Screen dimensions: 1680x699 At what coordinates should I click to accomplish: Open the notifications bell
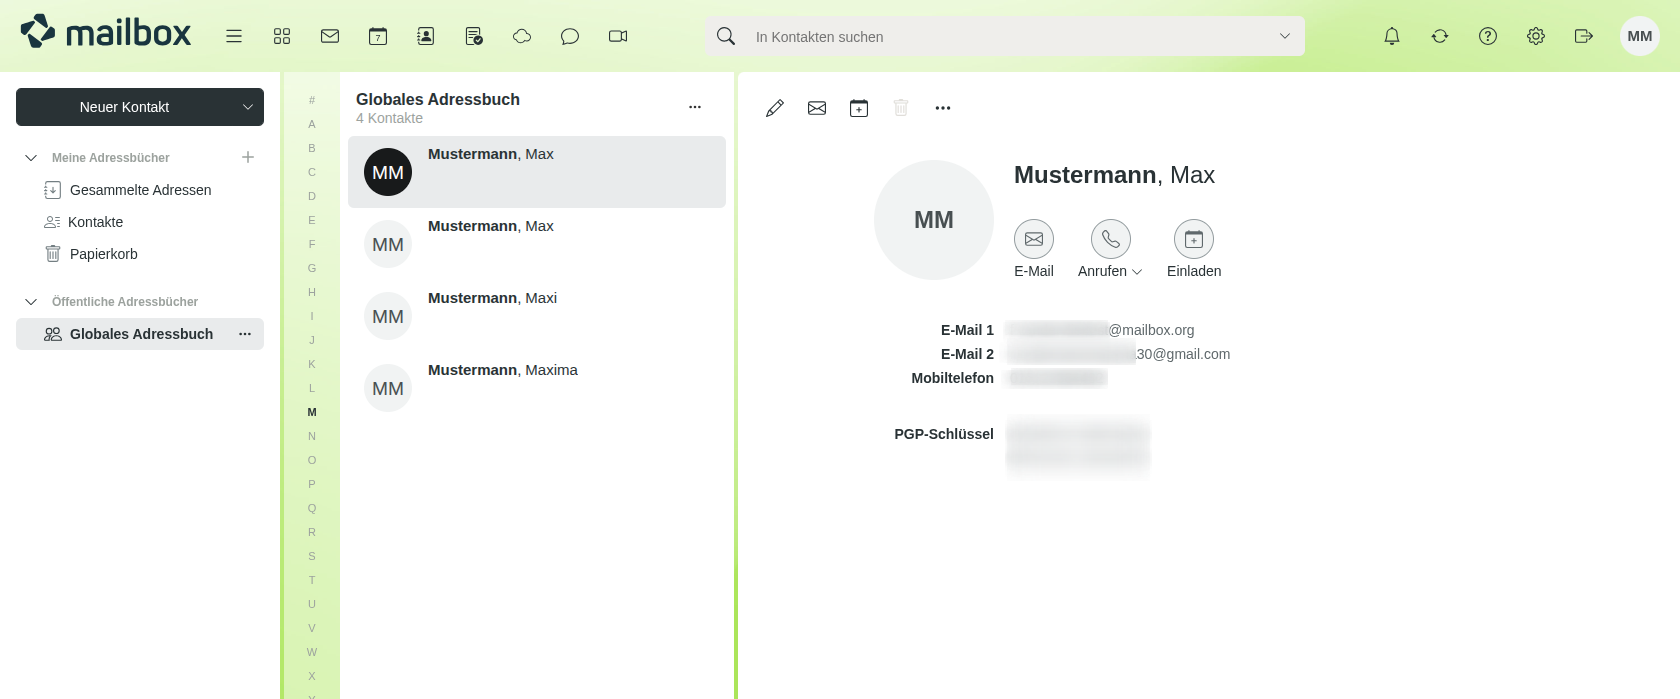pos(1392,36)
